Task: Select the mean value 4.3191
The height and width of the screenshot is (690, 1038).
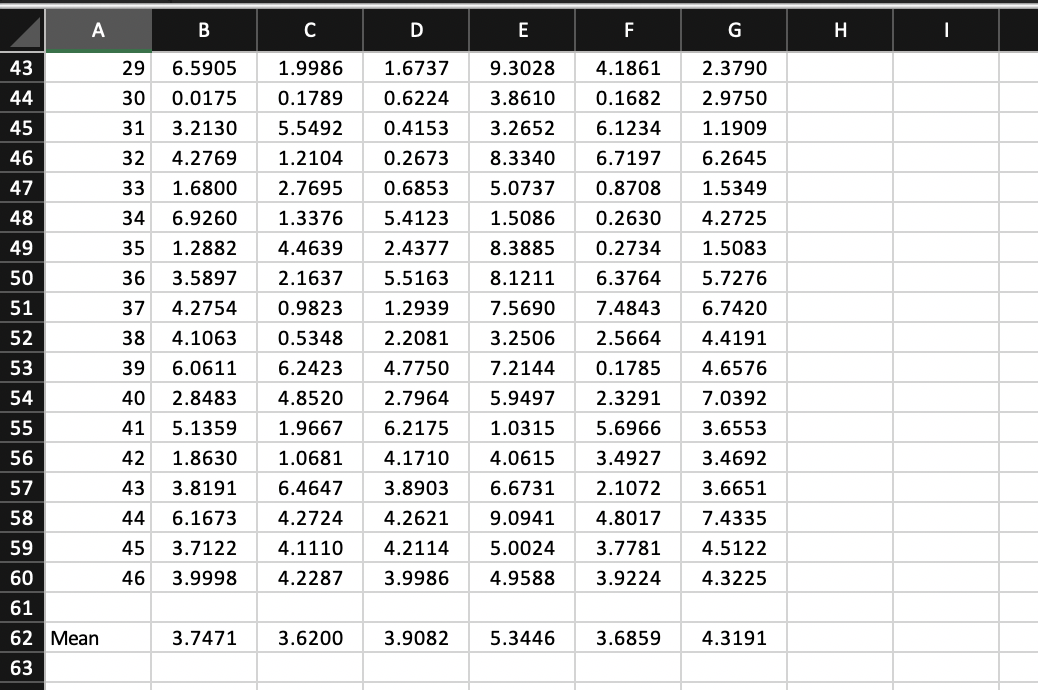Action: point(733,638)
